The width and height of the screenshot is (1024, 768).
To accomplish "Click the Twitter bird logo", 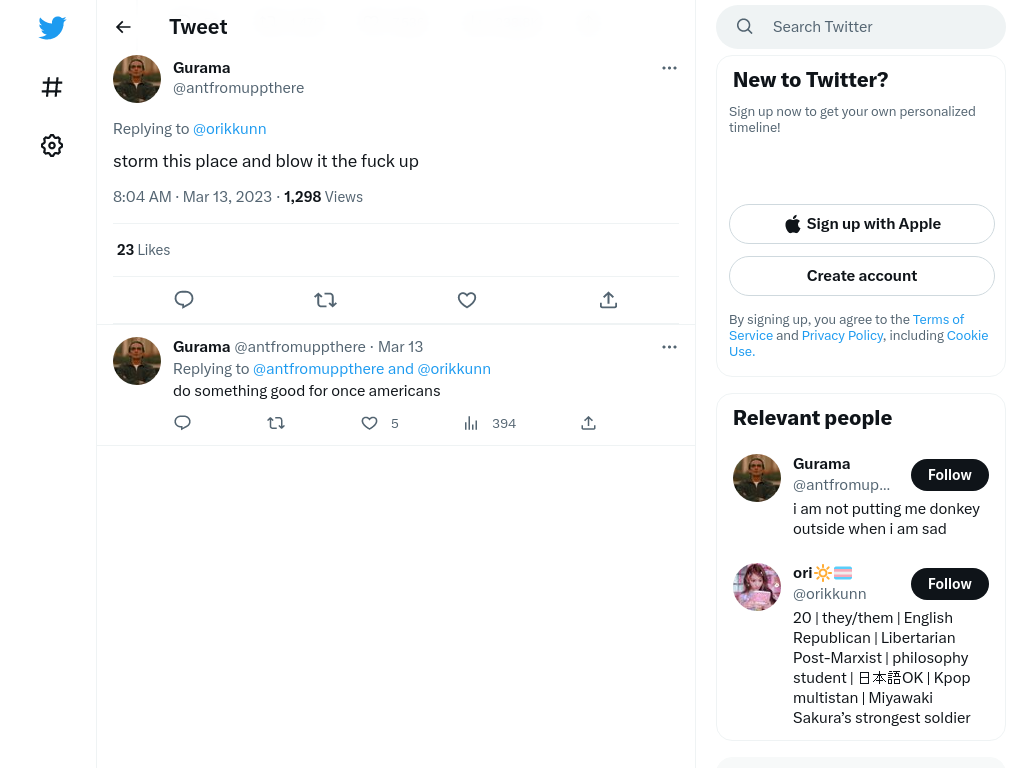I will [52, 27].
